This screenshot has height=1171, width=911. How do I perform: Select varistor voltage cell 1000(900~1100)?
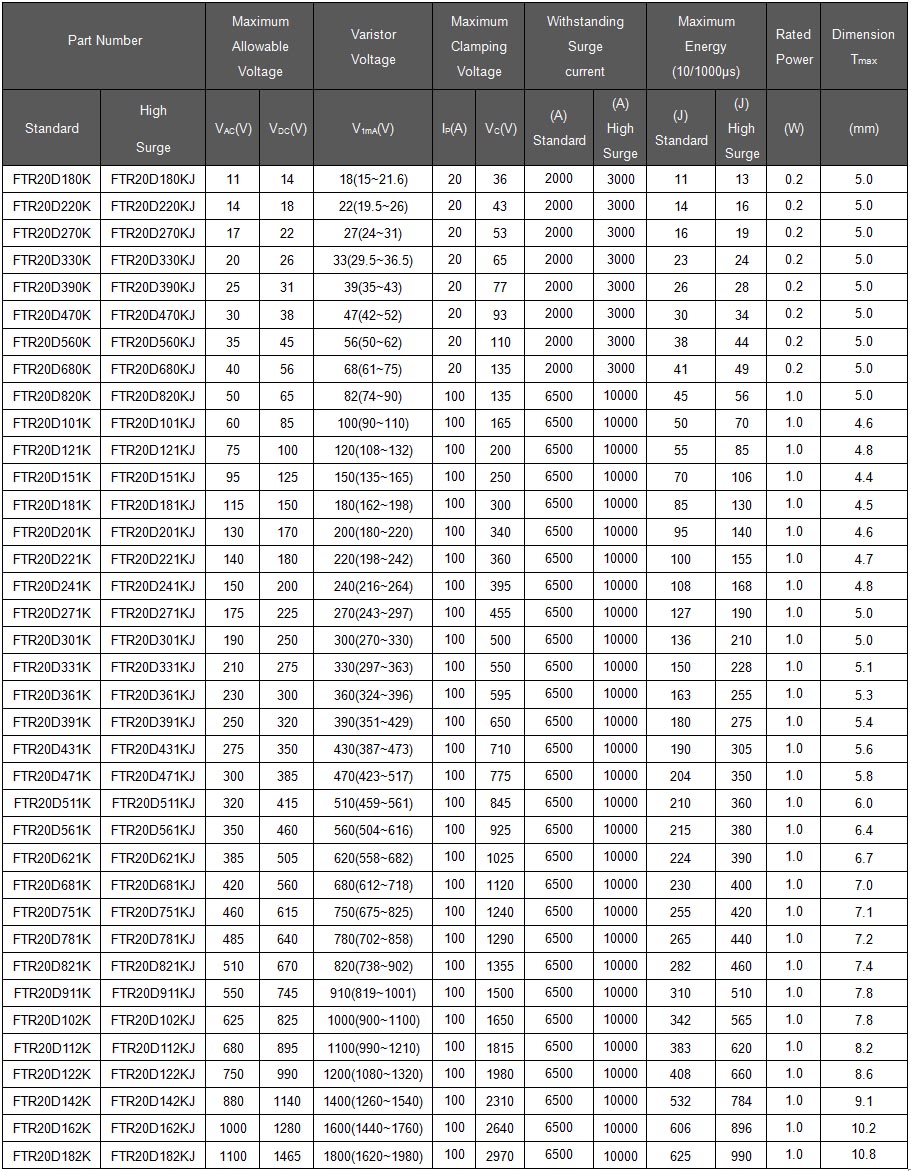[373, 1020]
